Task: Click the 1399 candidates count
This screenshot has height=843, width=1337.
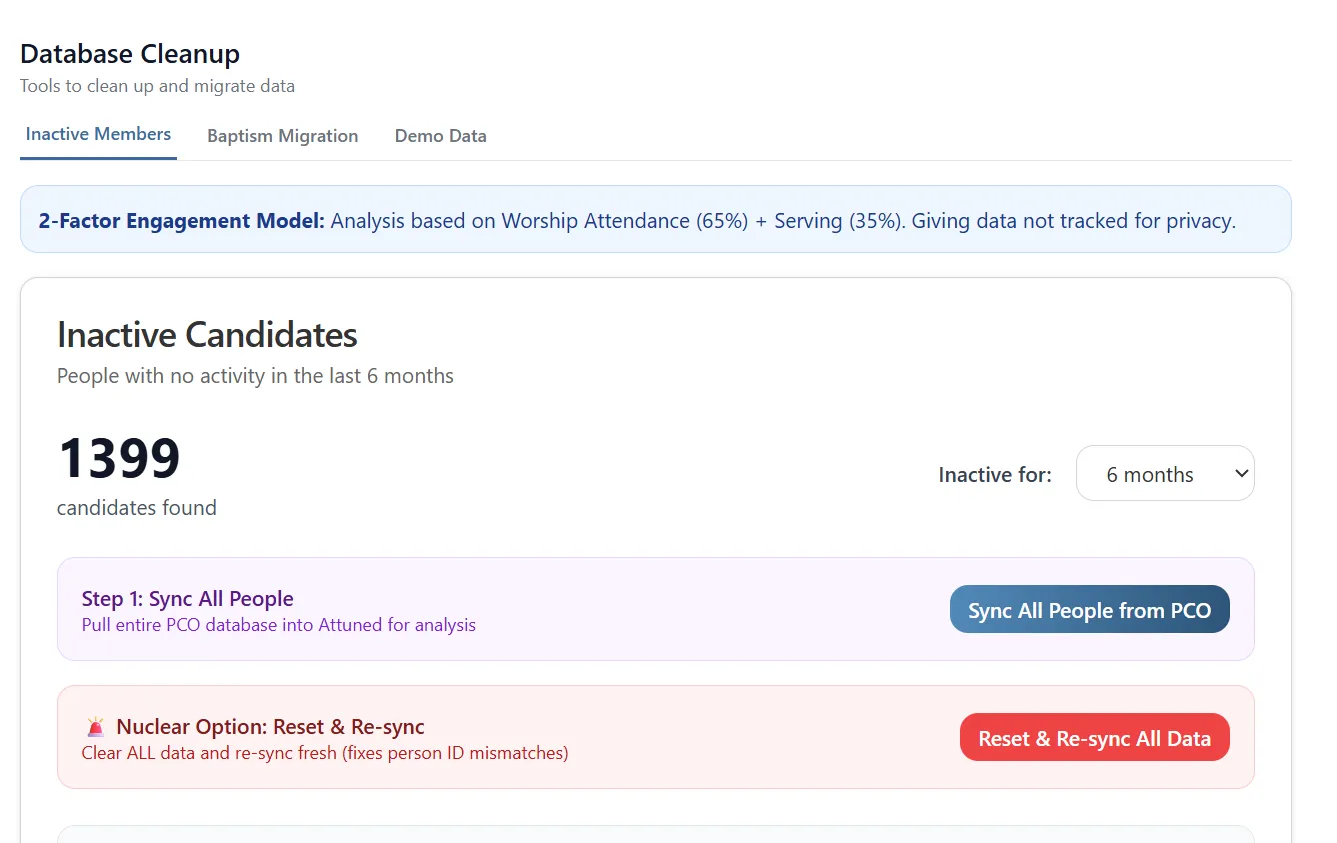Action: 119,458
